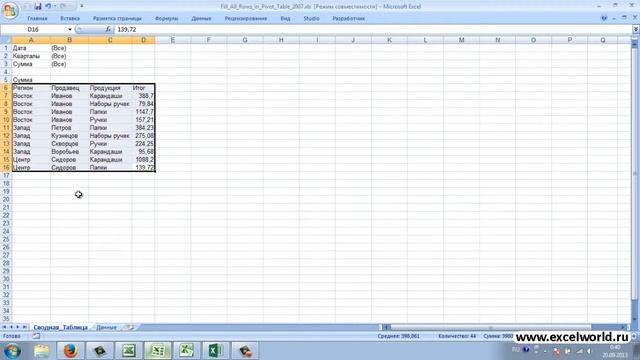This screenshot has height=360, width=640.
Task: Open the green Excel 2013 taskbar icon
Action: point(216,351)
